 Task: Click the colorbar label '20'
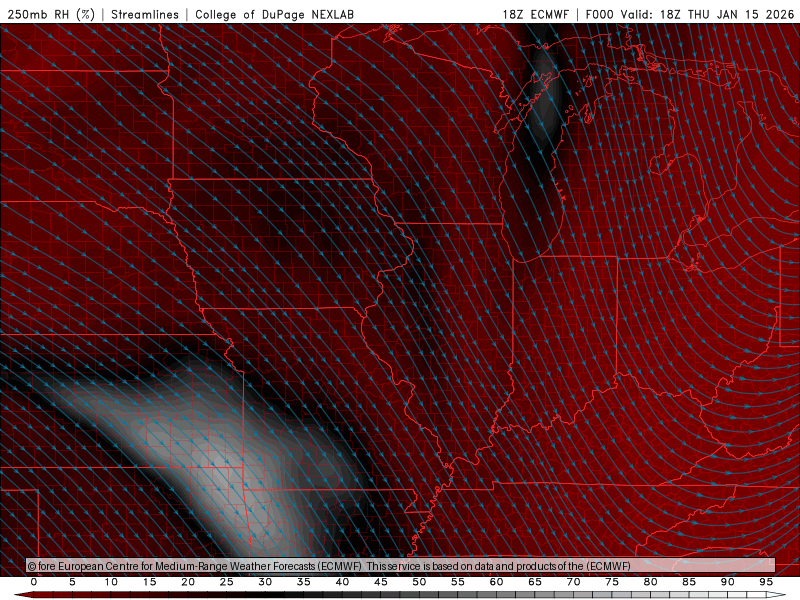188,582
